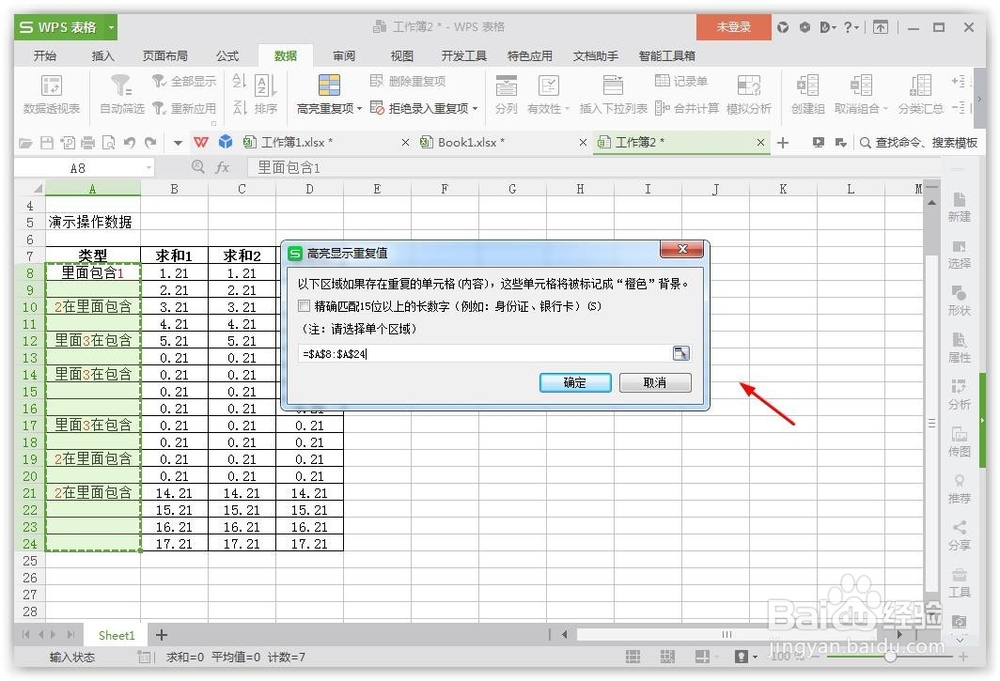Image resolution: width=1000 pixels, height=681 pixels.
Task: Sort ascending with the A-Z icon
Action: 239,80
